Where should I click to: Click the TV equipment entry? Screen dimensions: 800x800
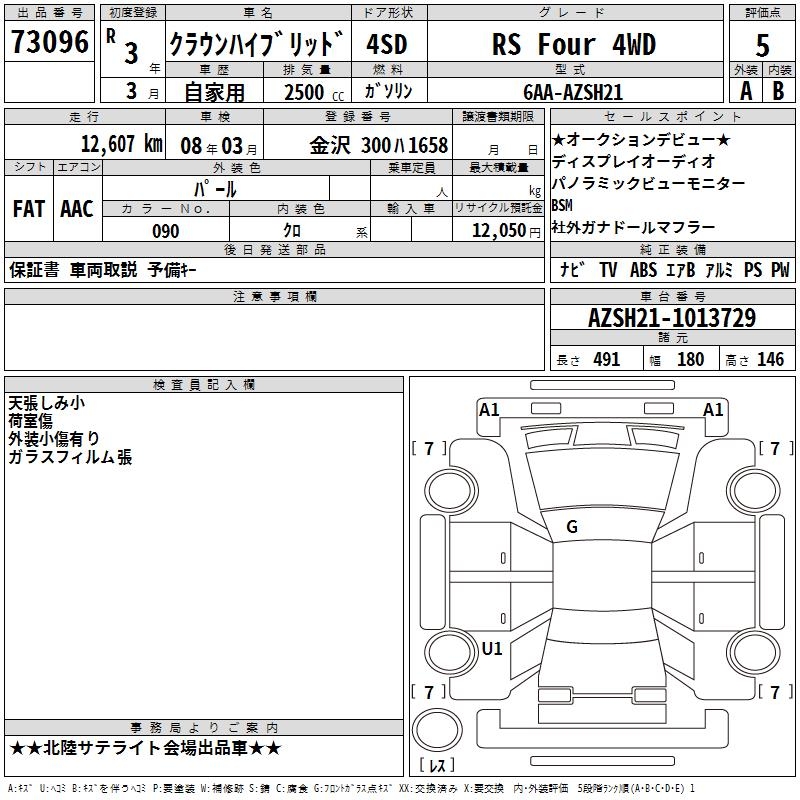pyautogui.click(x=608, y=270)
